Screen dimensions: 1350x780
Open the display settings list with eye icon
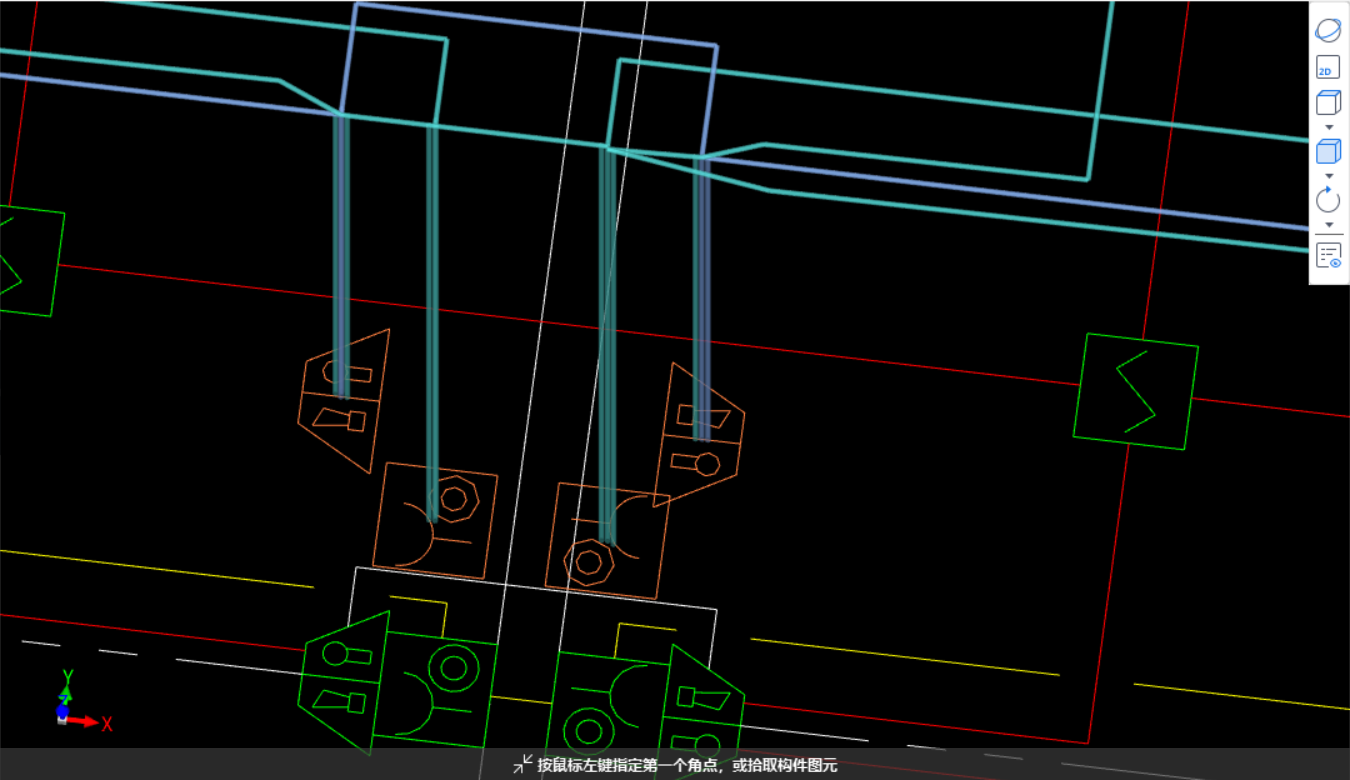point(1328,256)
